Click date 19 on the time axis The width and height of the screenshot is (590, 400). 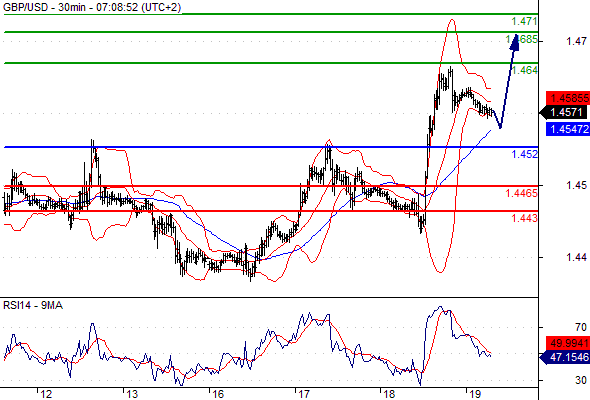click(475, 394)
